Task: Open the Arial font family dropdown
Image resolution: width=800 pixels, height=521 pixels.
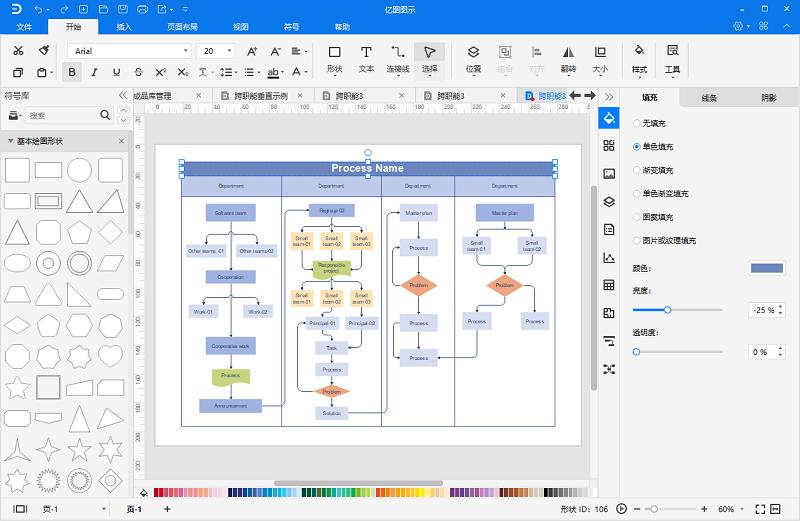Action: [x=129, y=50]
